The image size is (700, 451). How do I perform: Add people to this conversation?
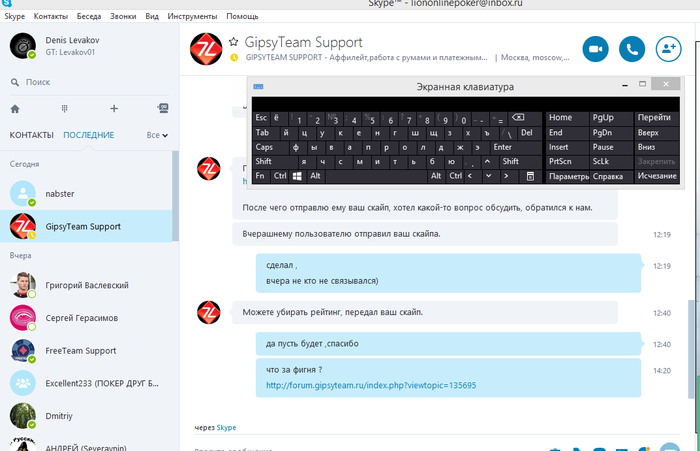[668, 49]
